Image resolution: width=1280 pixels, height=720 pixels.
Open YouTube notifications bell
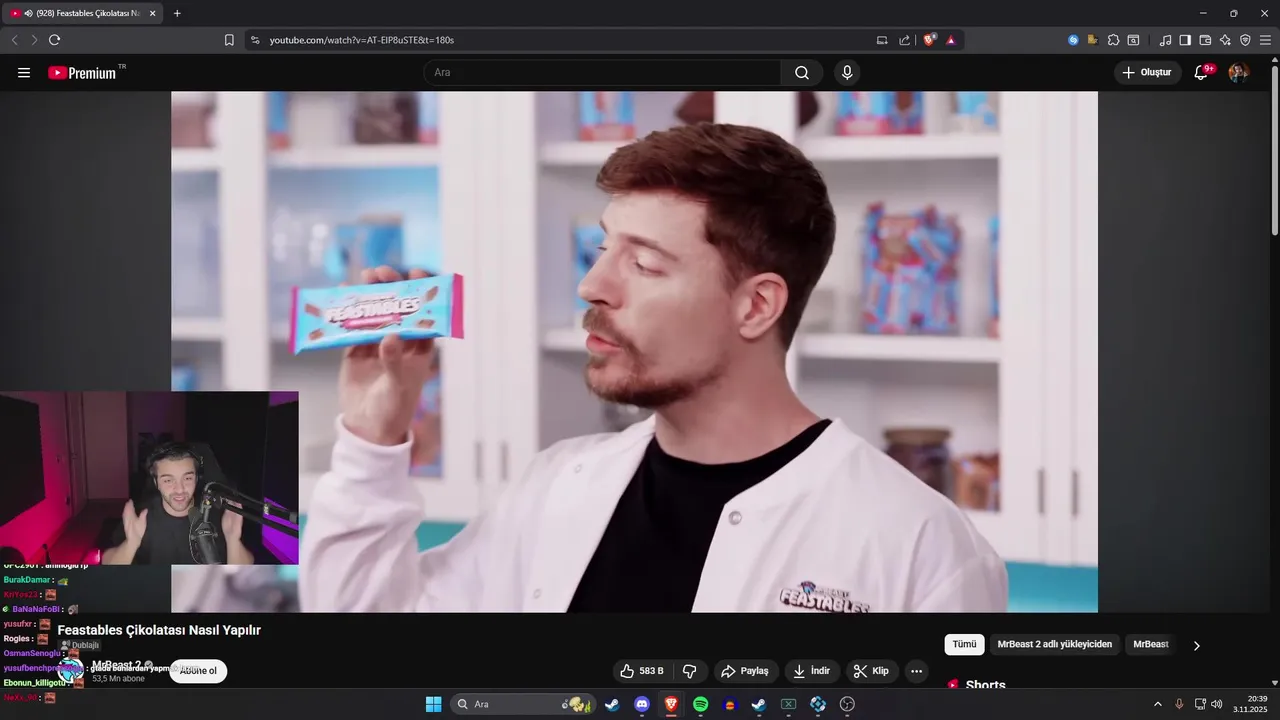[1202, 72]
